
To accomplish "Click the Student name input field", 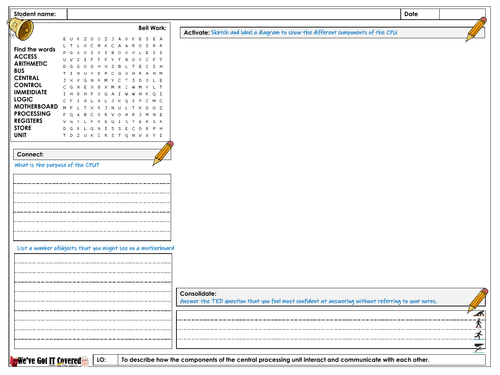I will pyautogui.click(x=234, y=14).
